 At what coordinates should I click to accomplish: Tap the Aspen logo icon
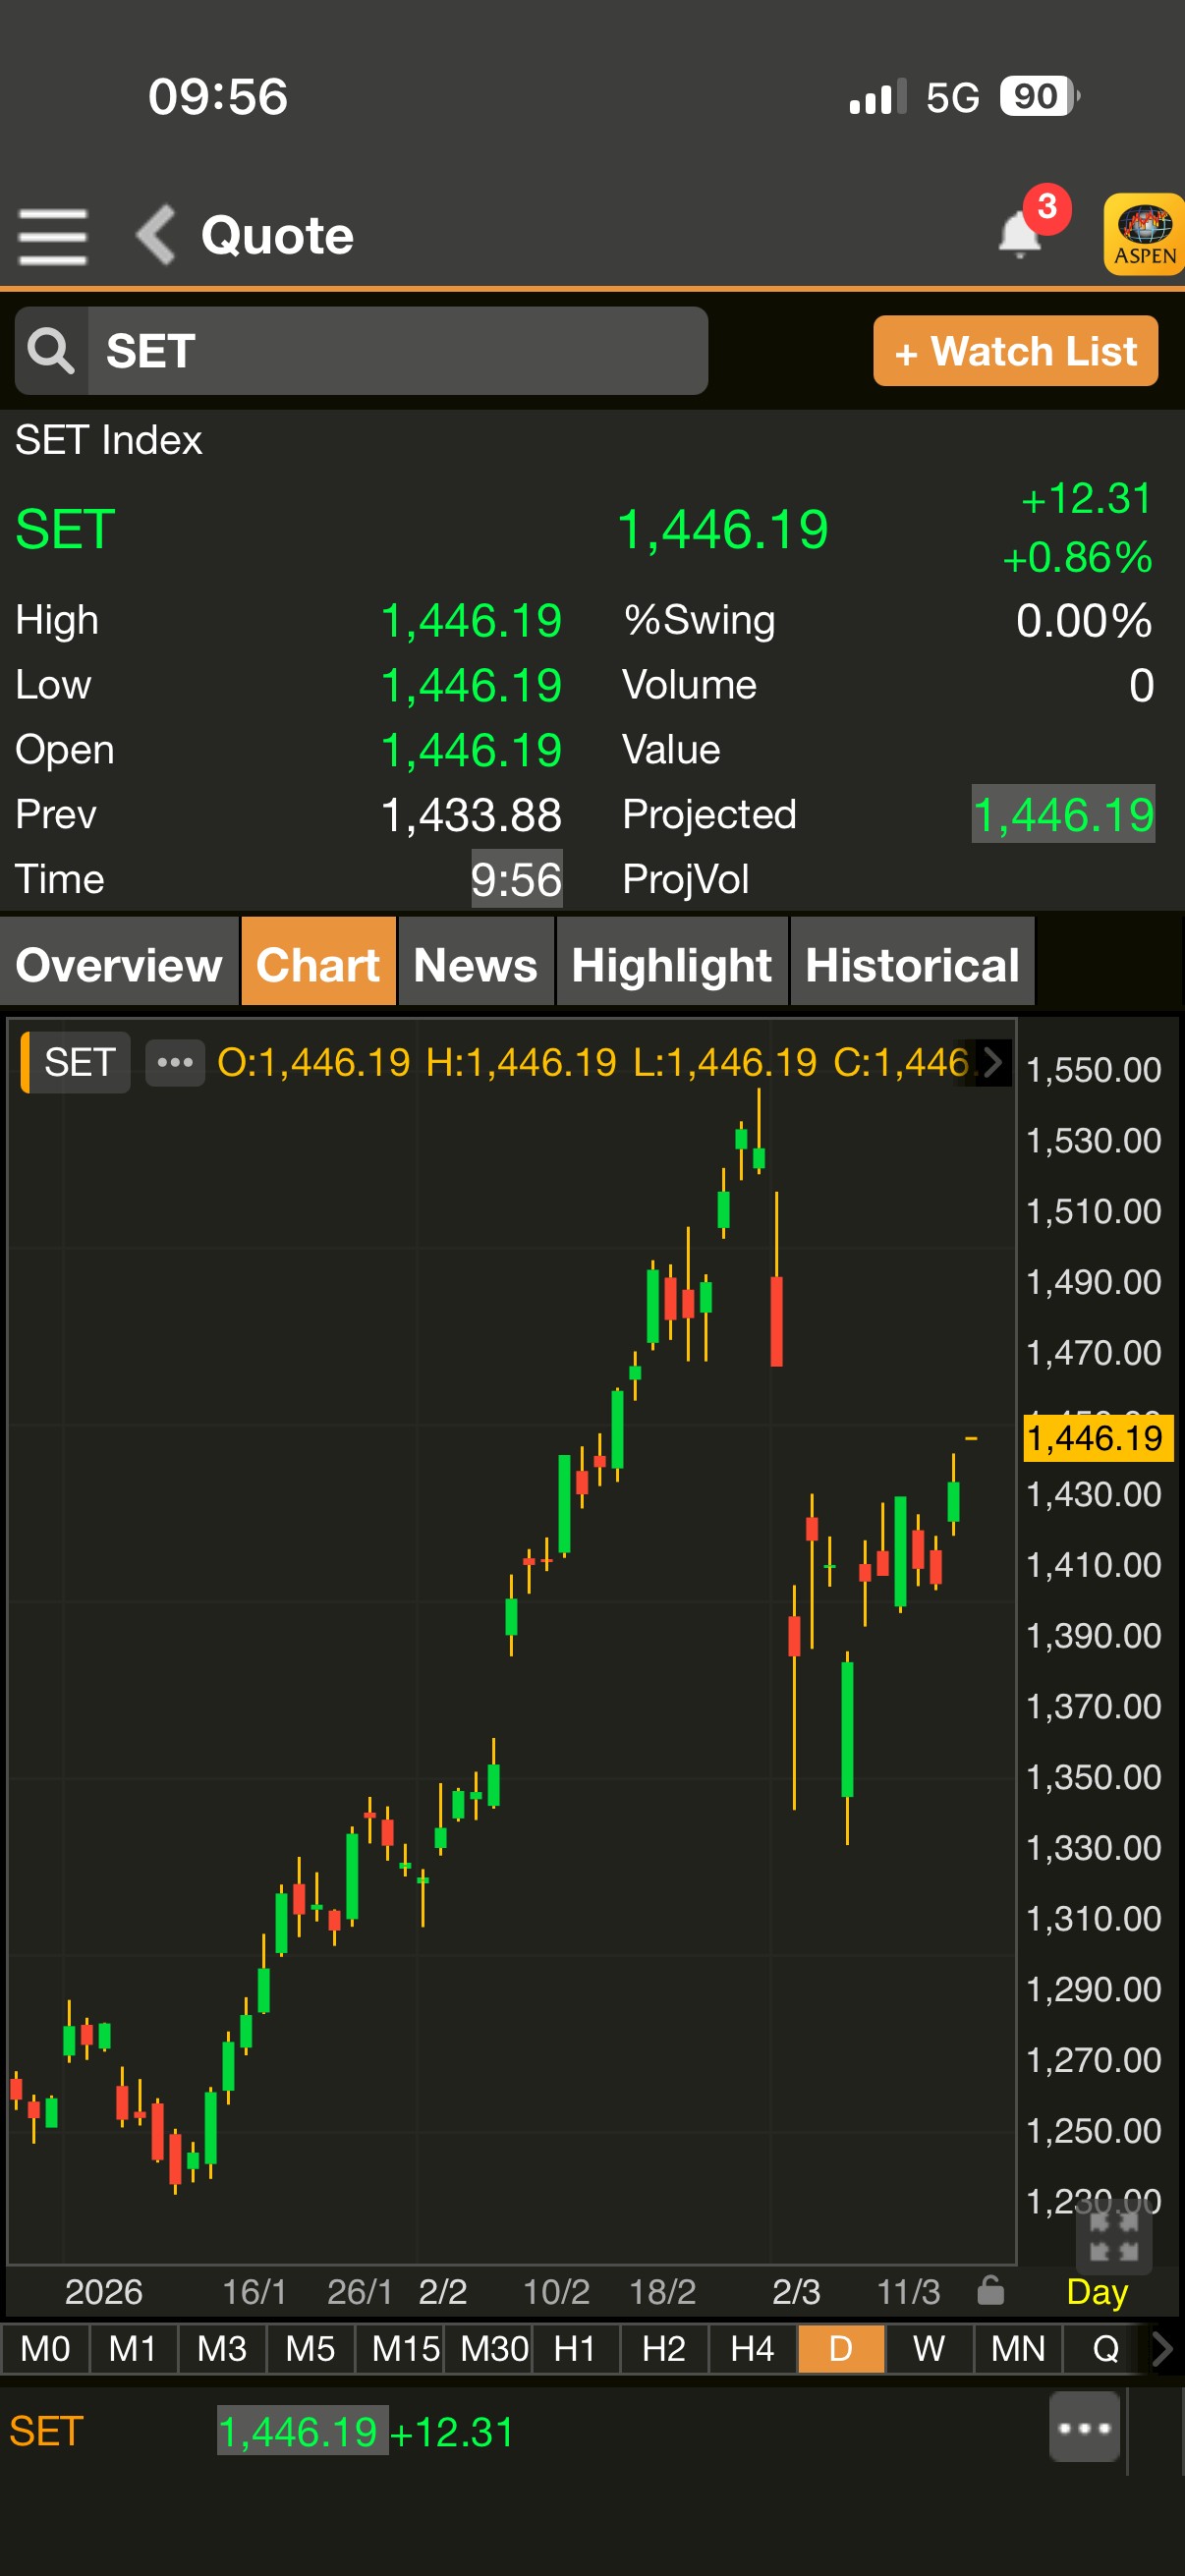click(x=1144, y=234)
